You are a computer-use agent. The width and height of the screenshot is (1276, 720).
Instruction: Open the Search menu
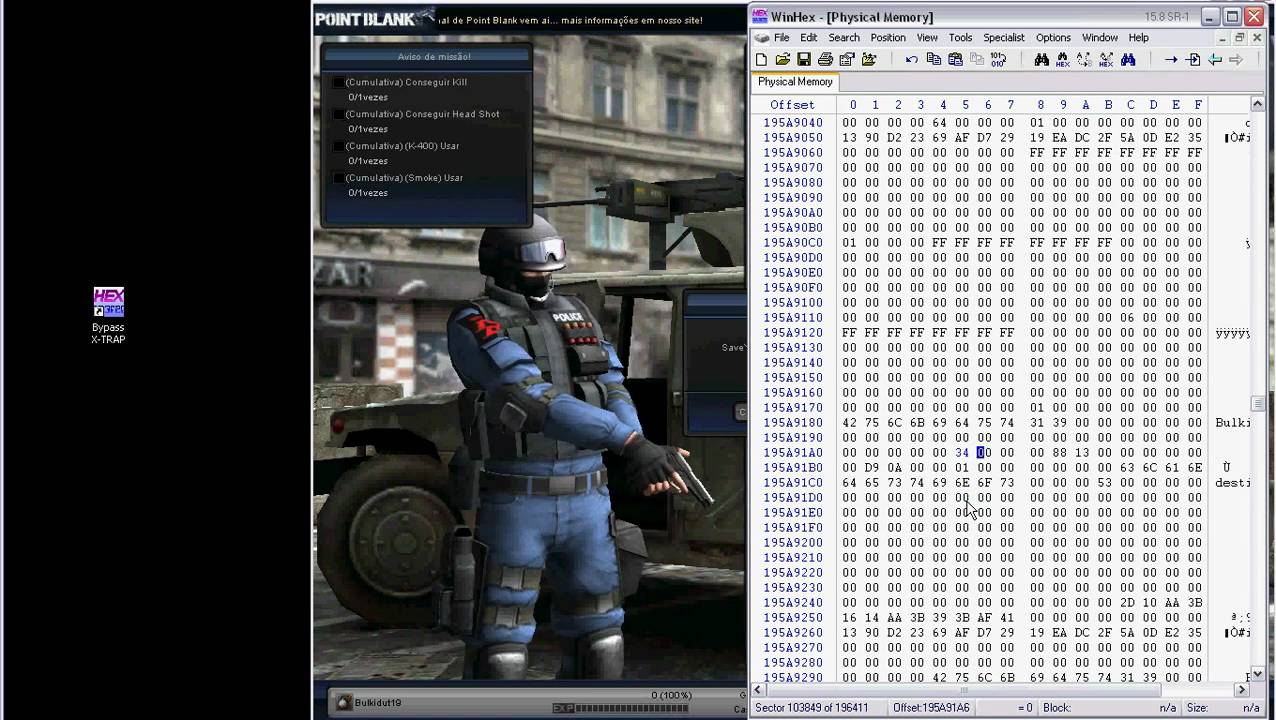click(x=844, y=38)
